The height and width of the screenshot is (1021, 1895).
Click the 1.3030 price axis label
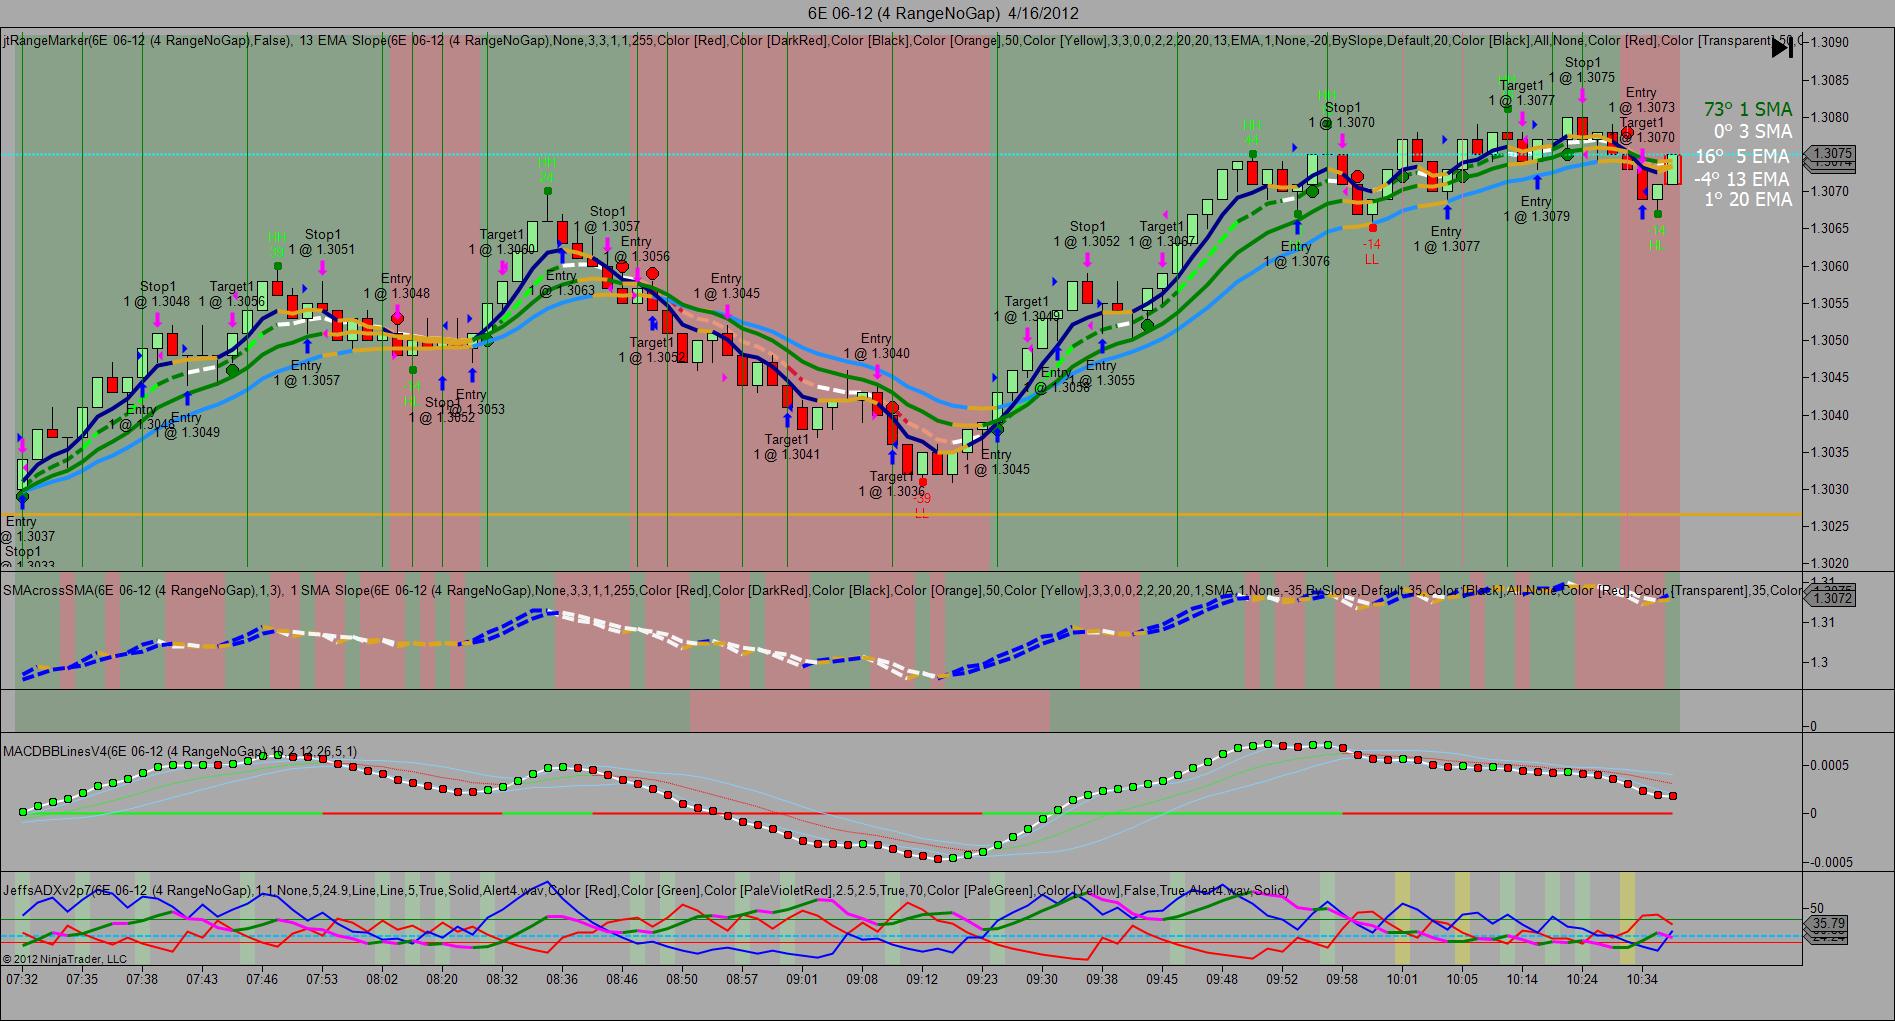tap(1830, 490)
